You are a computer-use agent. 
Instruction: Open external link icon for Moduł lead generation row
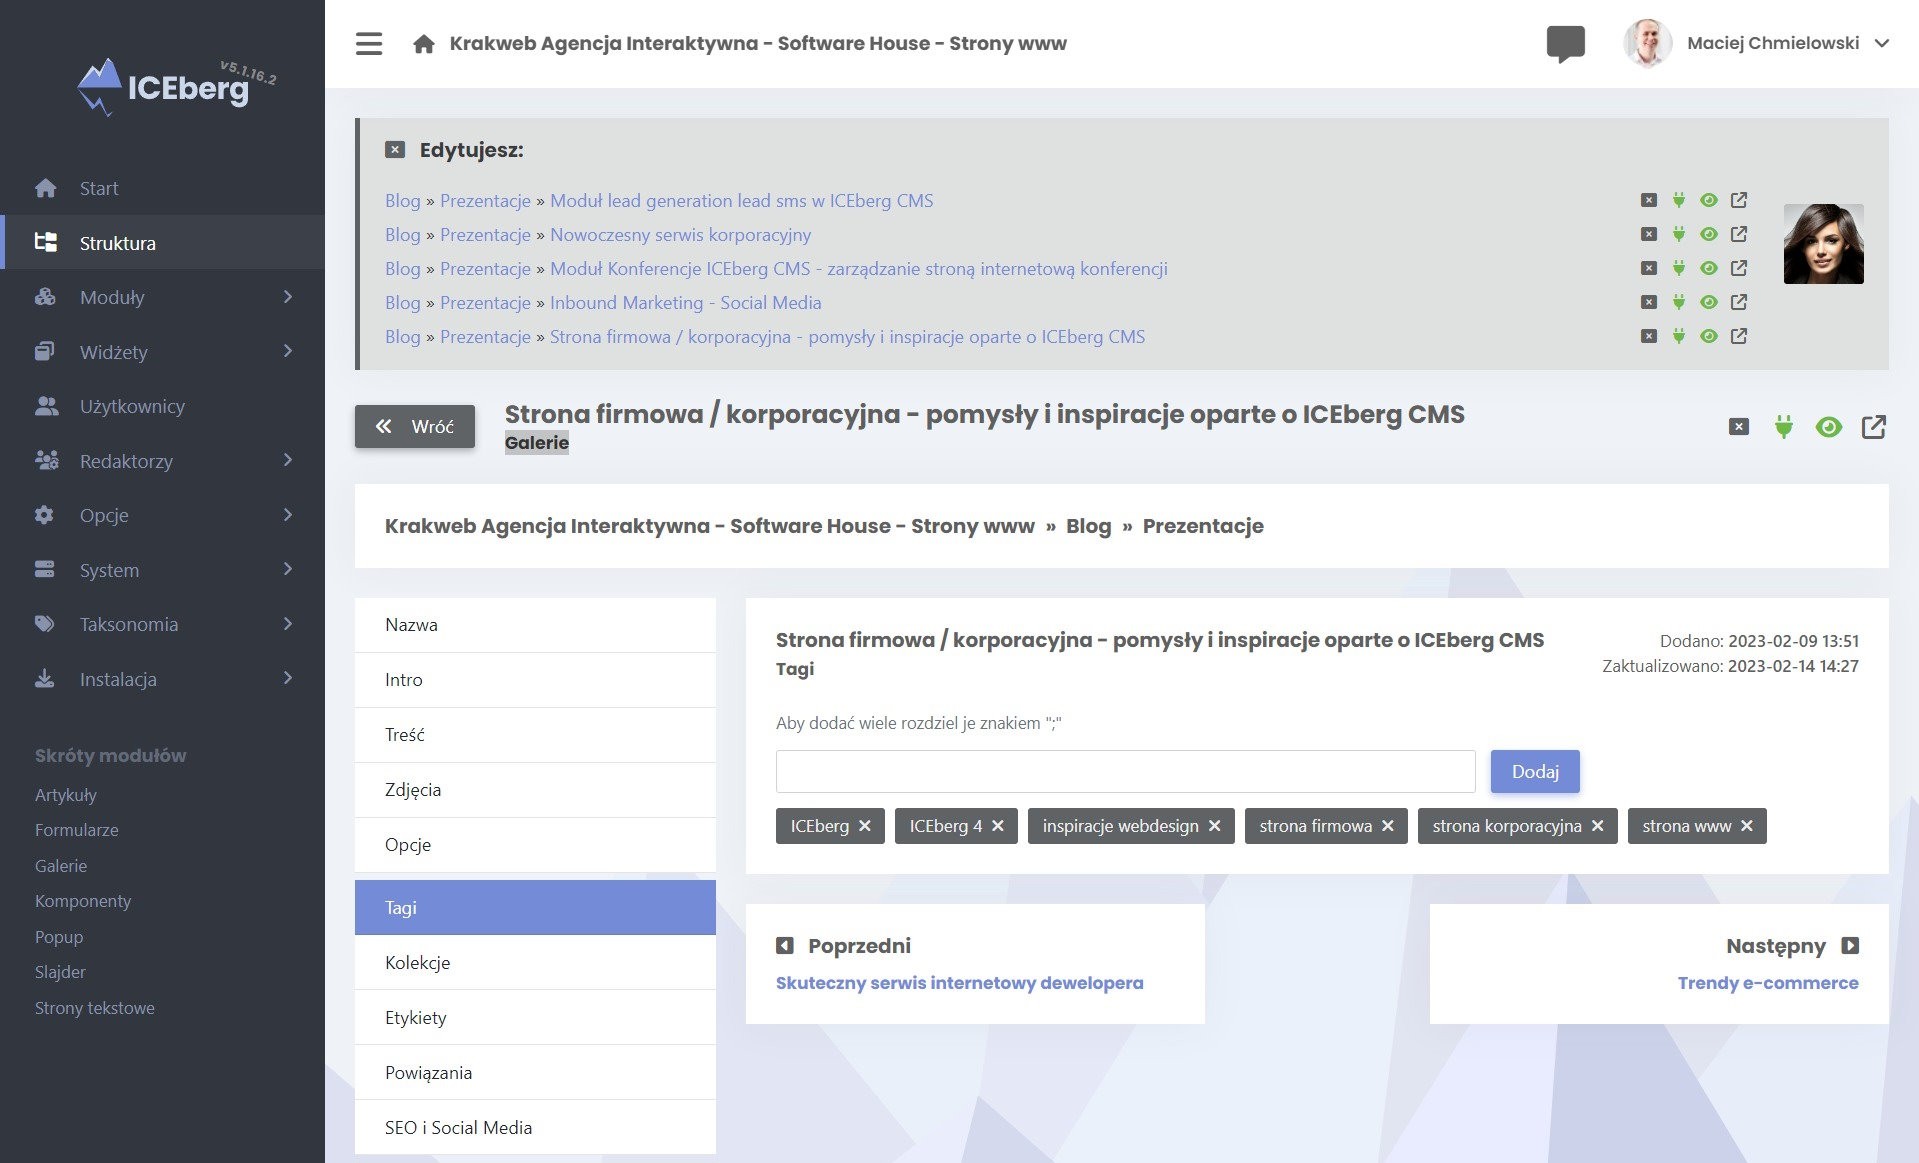[x=1739, y=200]
